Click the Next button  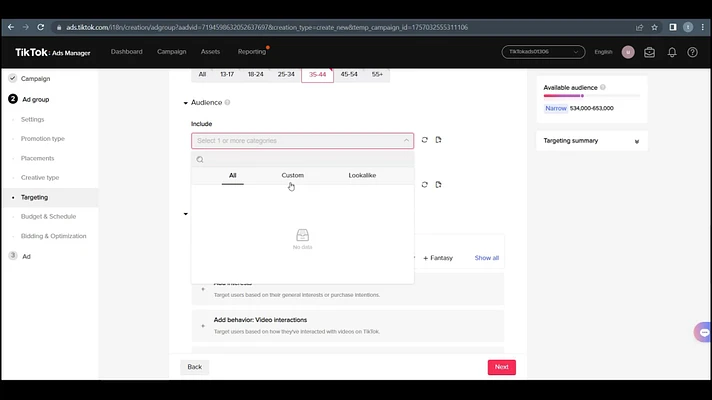pyautogui.click(x=501, y=367)
